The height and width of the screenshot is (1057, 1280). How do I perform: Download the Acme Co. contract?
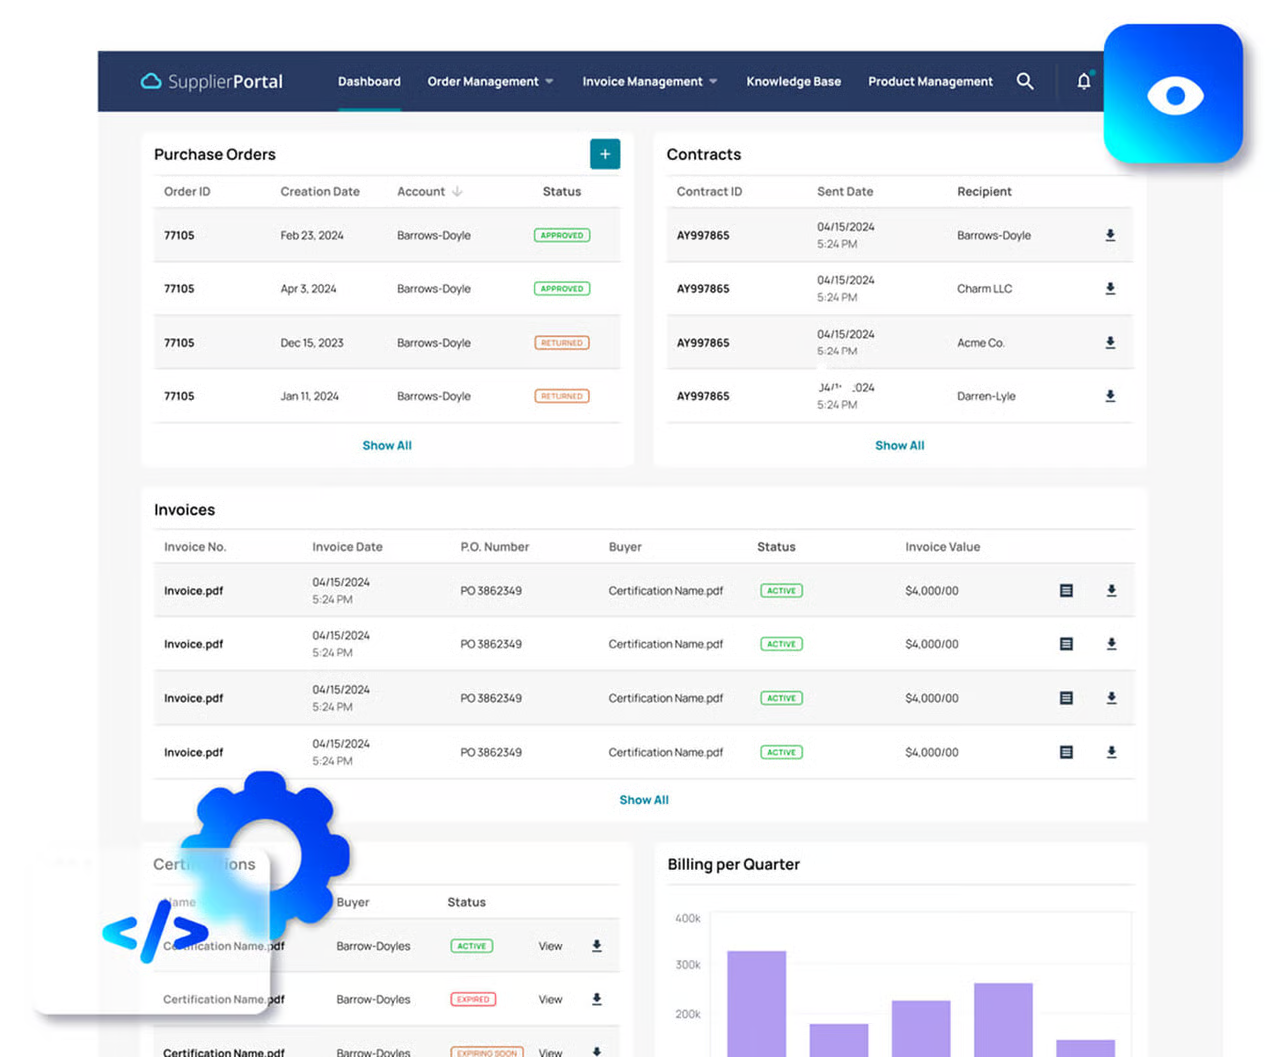(1110, 343)
